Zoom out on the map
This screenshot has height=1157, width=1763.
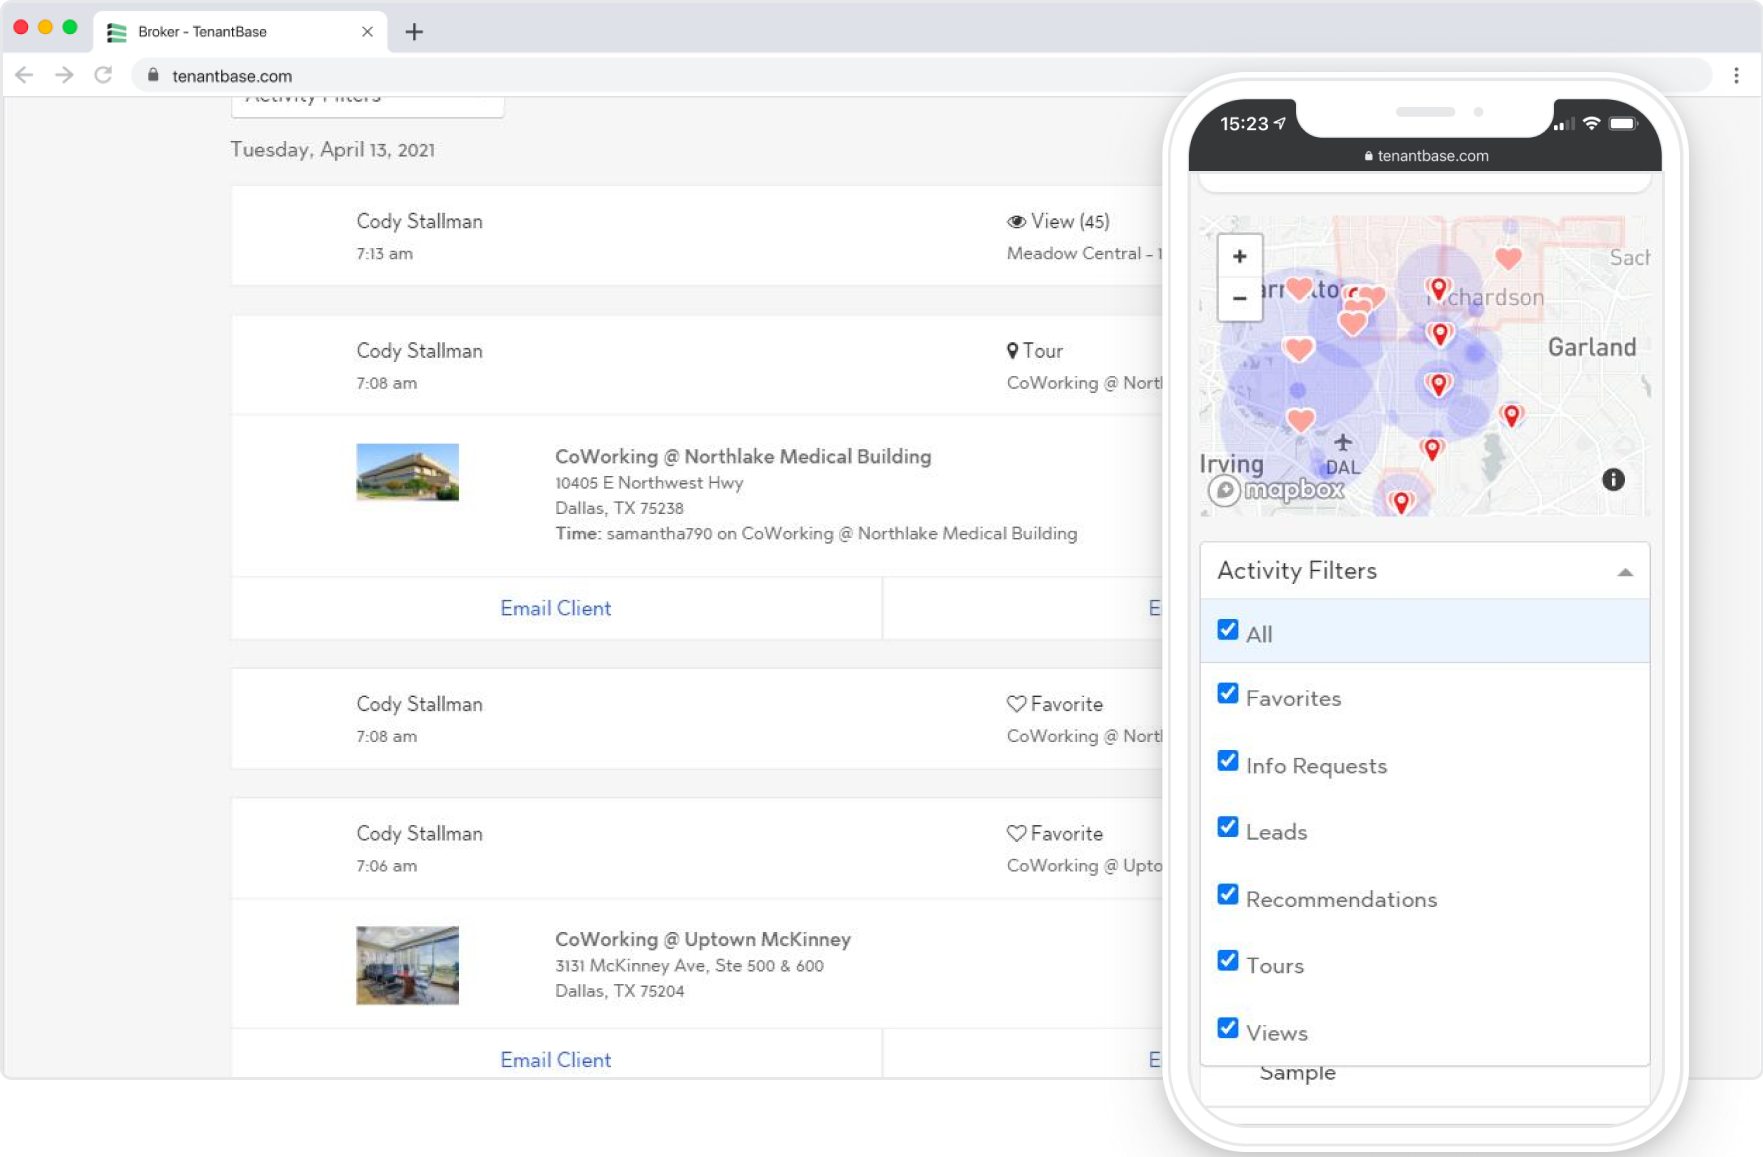pos(1240,298)
